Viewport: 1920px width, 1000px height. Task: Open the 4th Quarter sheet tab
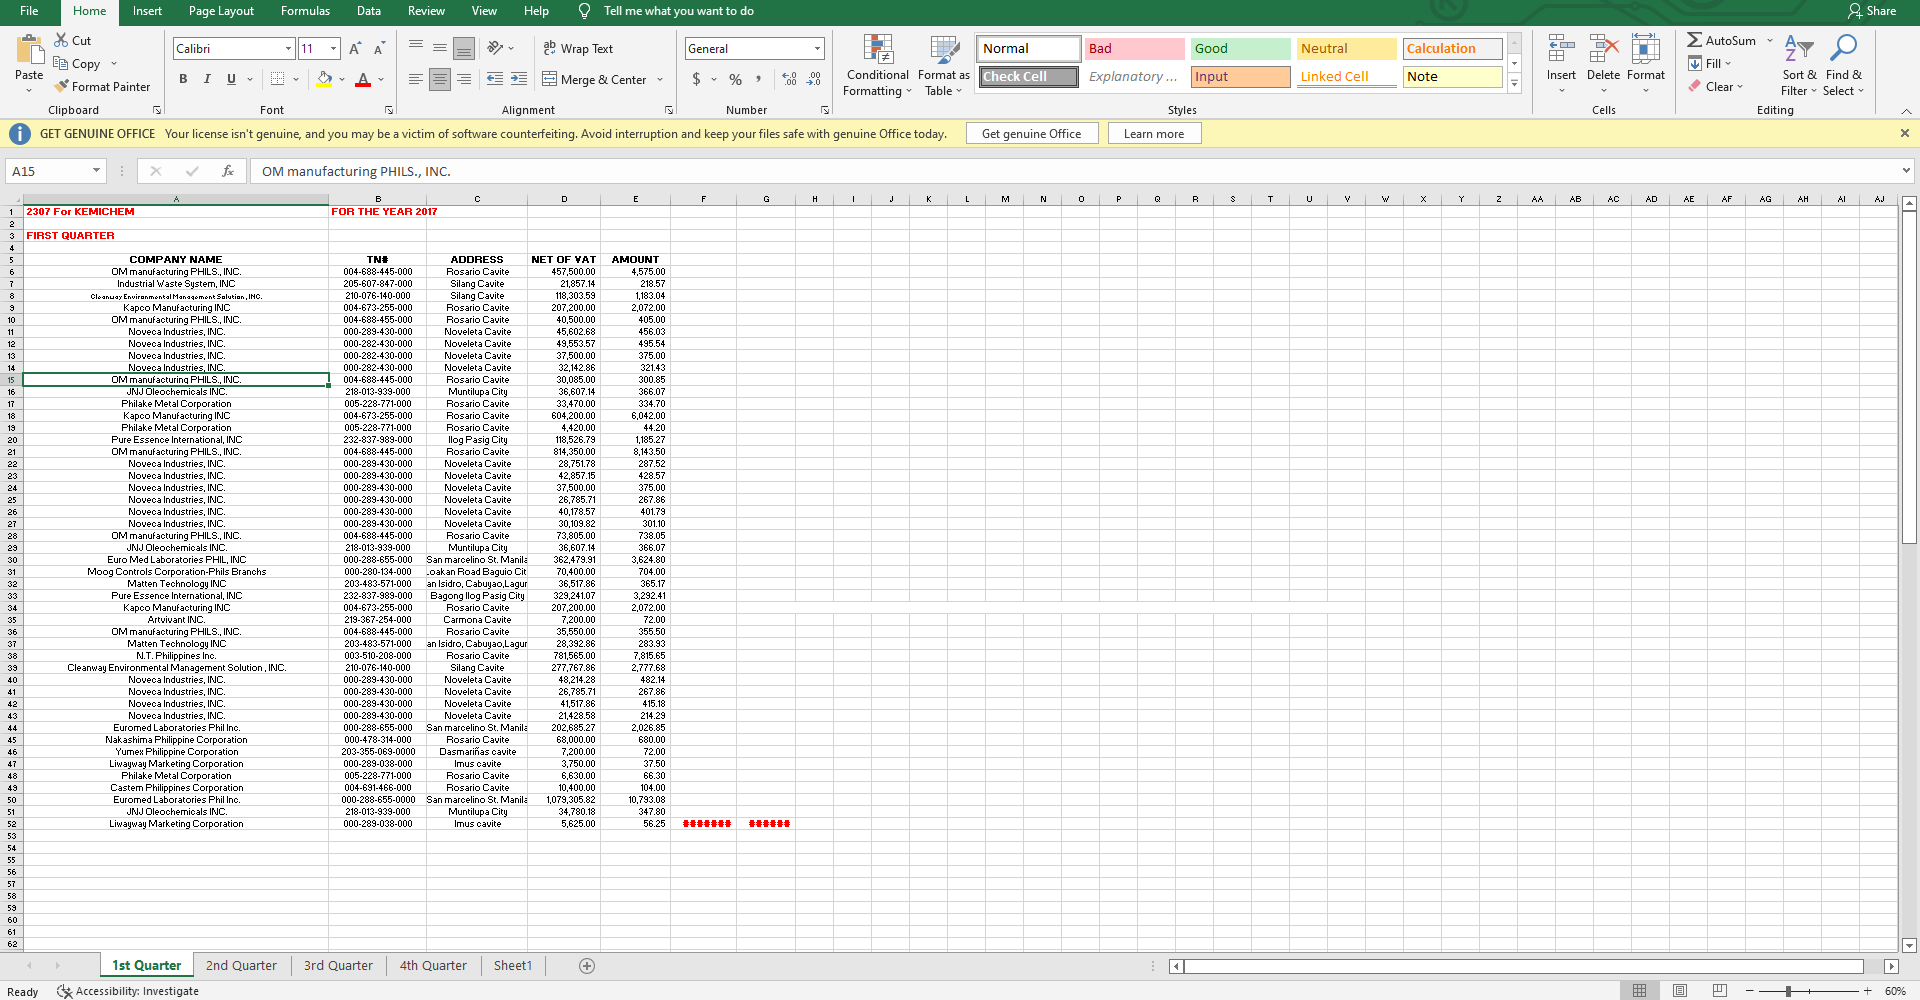(433, 965)
